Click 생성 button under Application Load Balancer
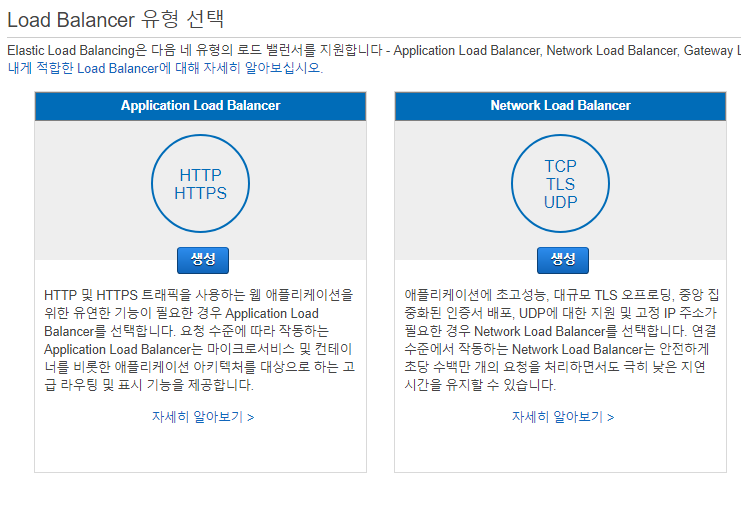Viewport: 741px width, 521px height. (203, 260)
